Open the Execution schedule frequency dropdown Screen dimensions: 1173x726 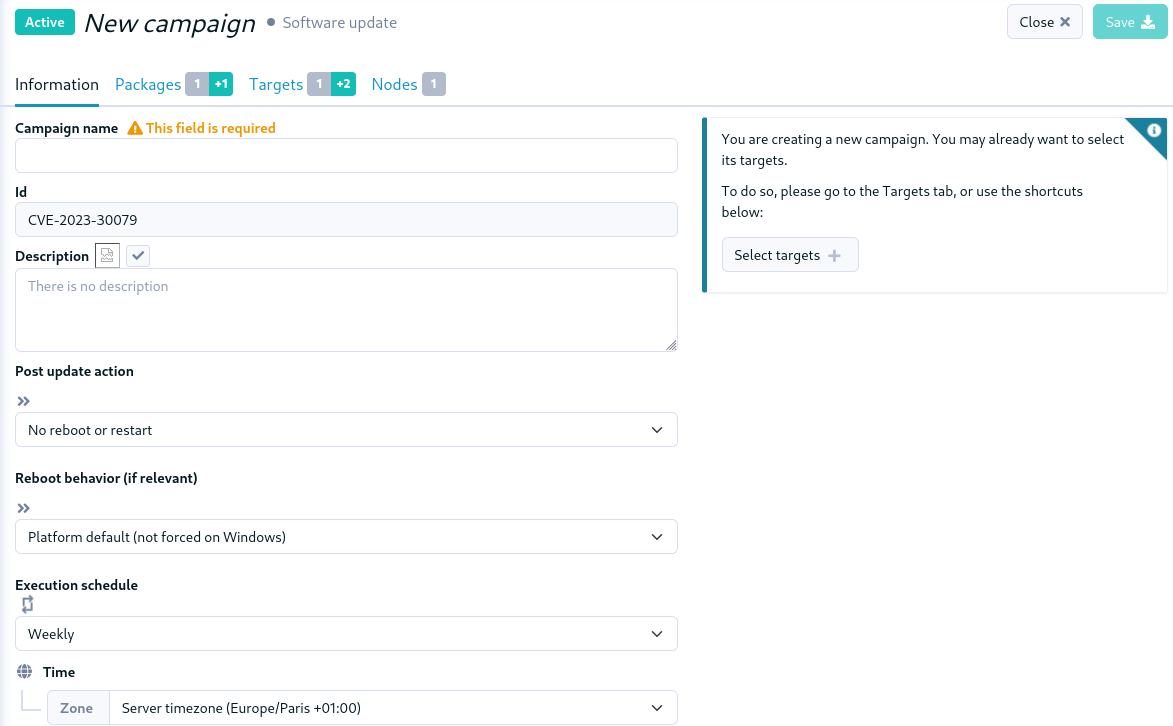click(x=346, y=633)
